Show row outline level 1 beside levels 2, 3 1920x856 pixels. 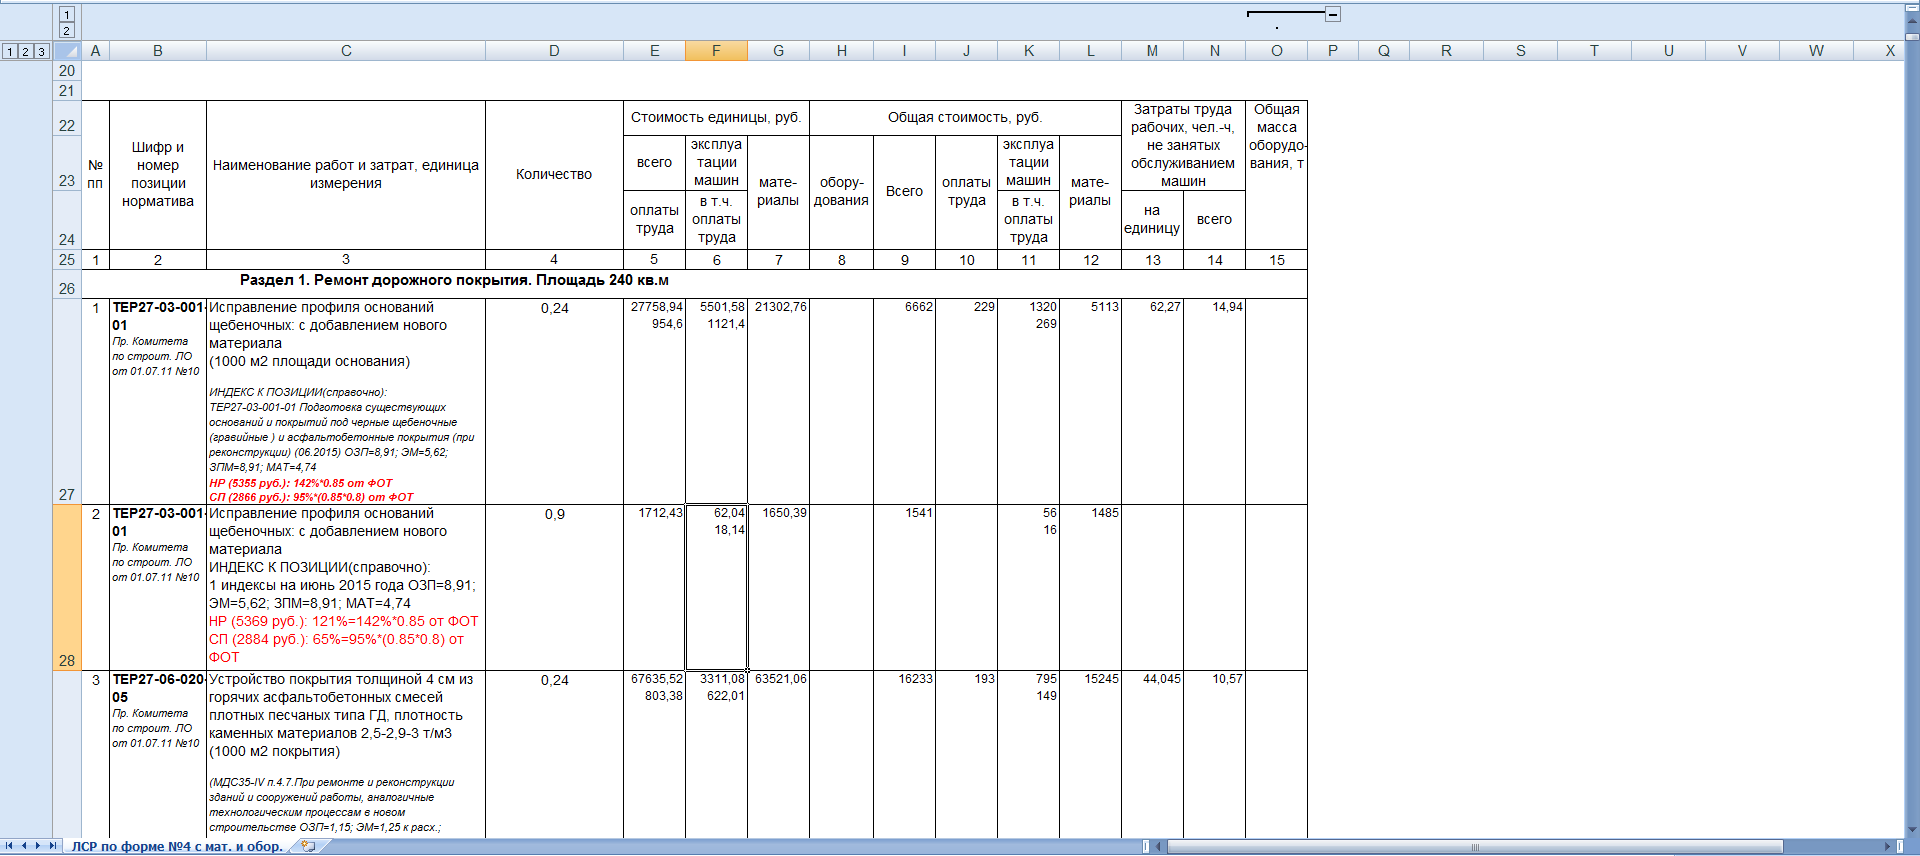click(x=9, y=51)
